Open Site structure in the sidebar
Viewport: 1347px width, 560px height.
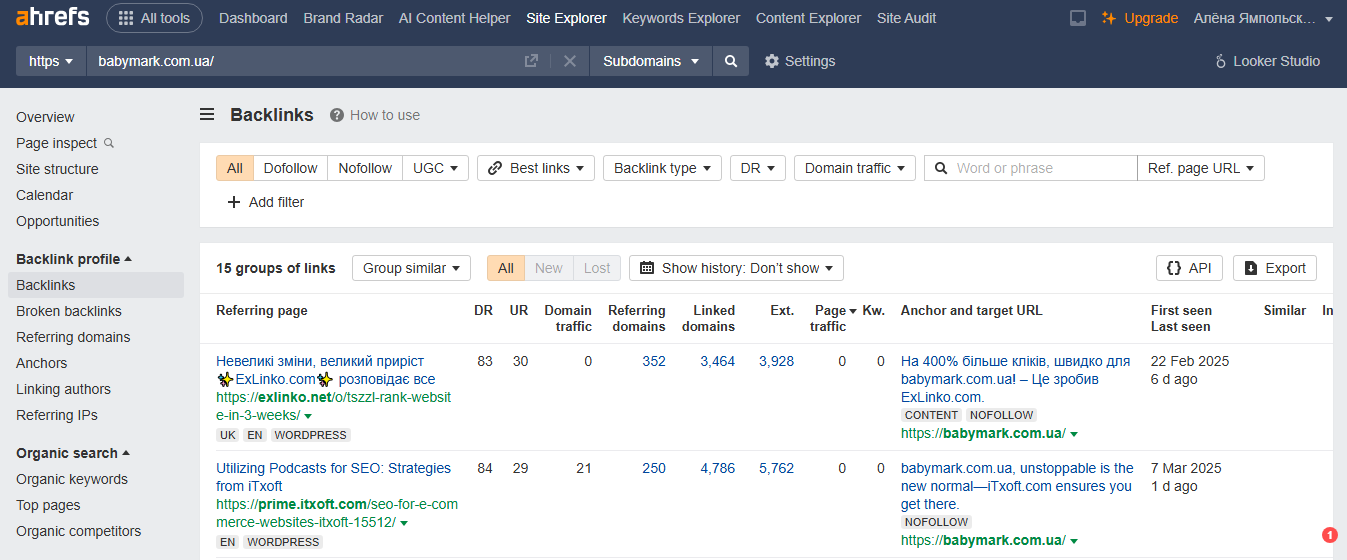57,169
